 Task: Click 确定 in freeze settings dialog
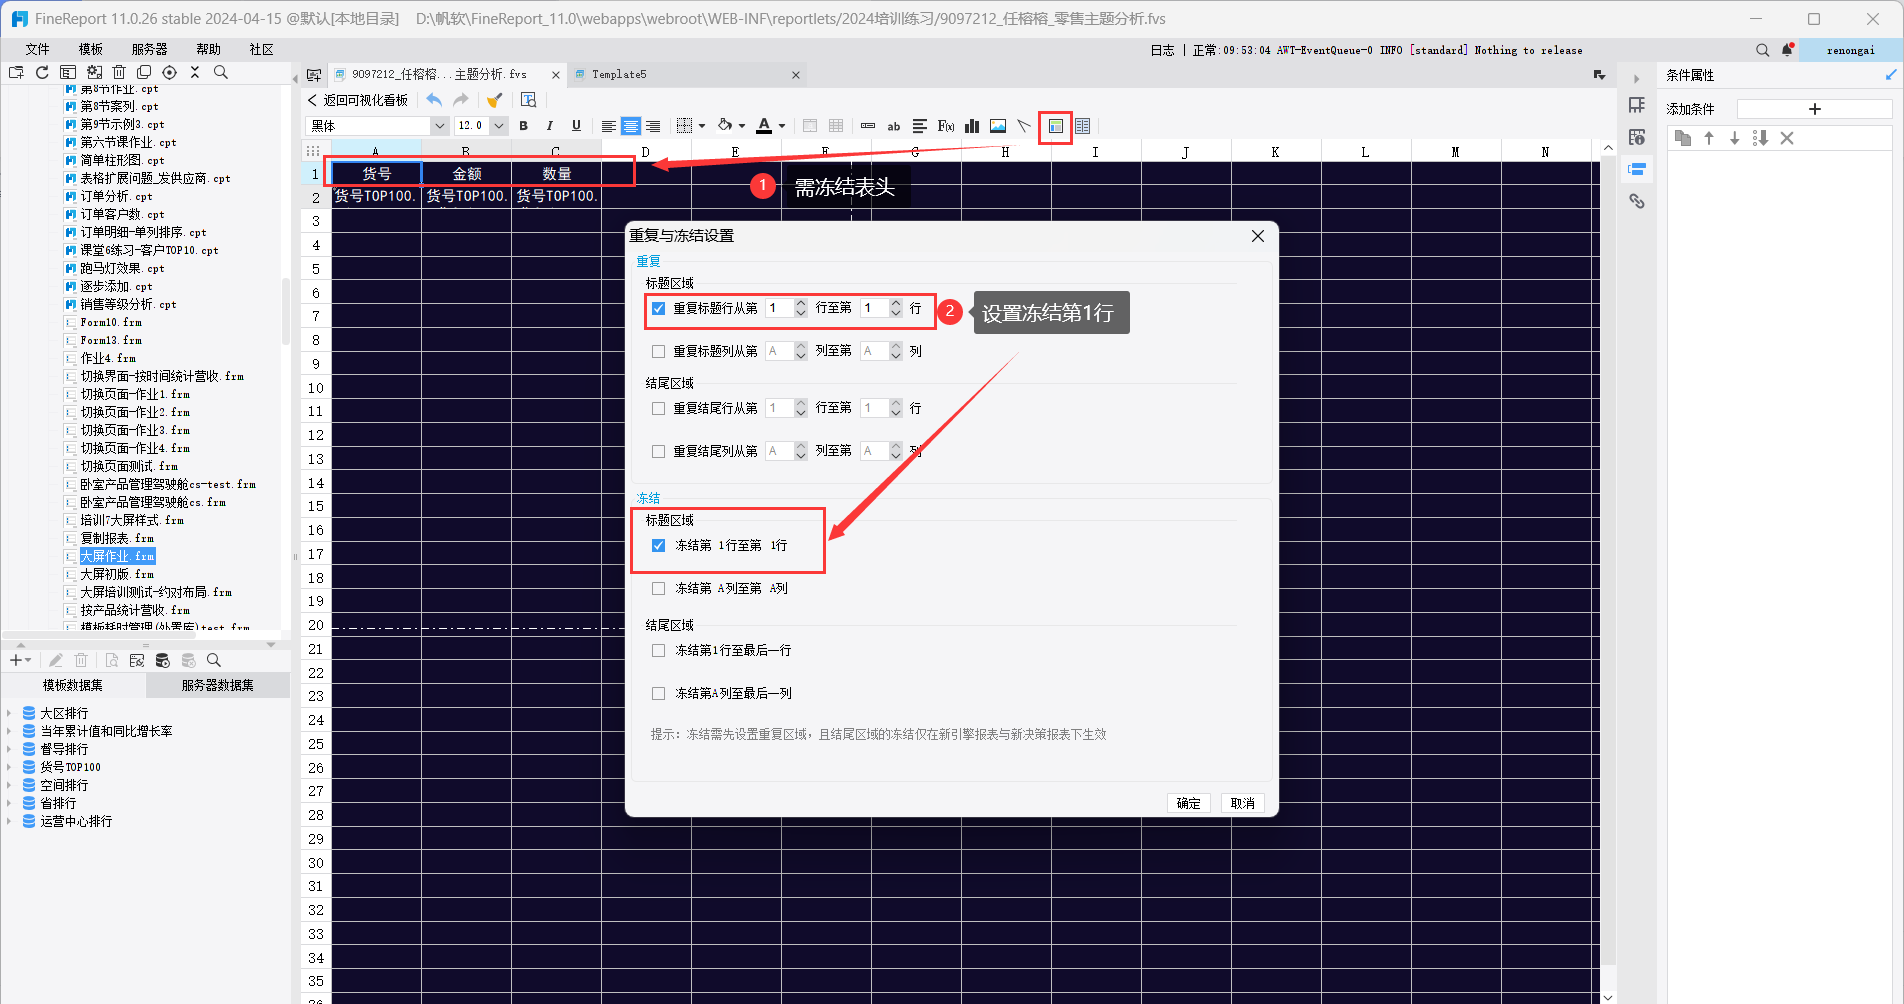pos(1189,803)
